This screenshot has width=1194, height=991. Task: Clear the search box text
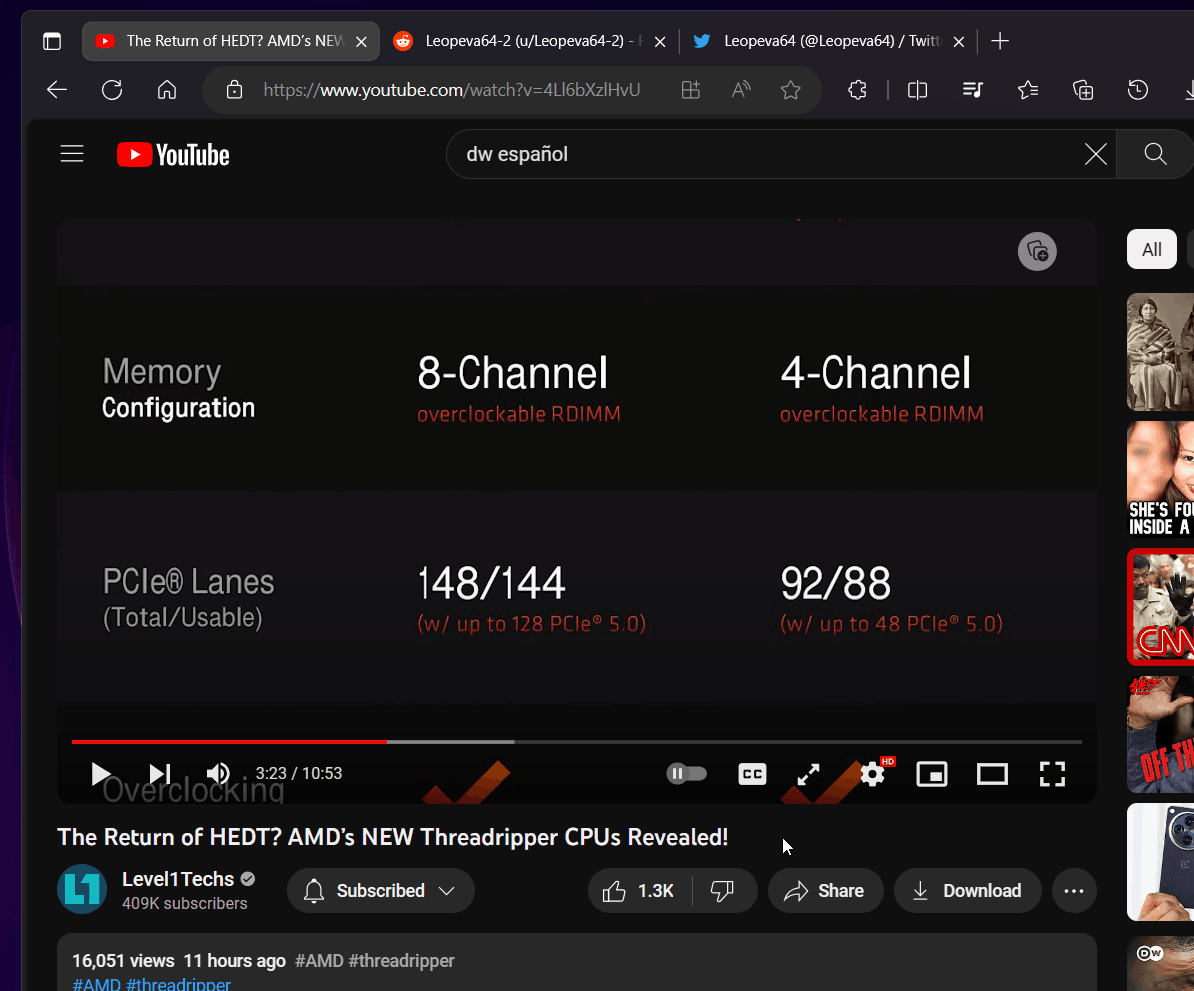pyautogui.click(x=1096, y=154)
